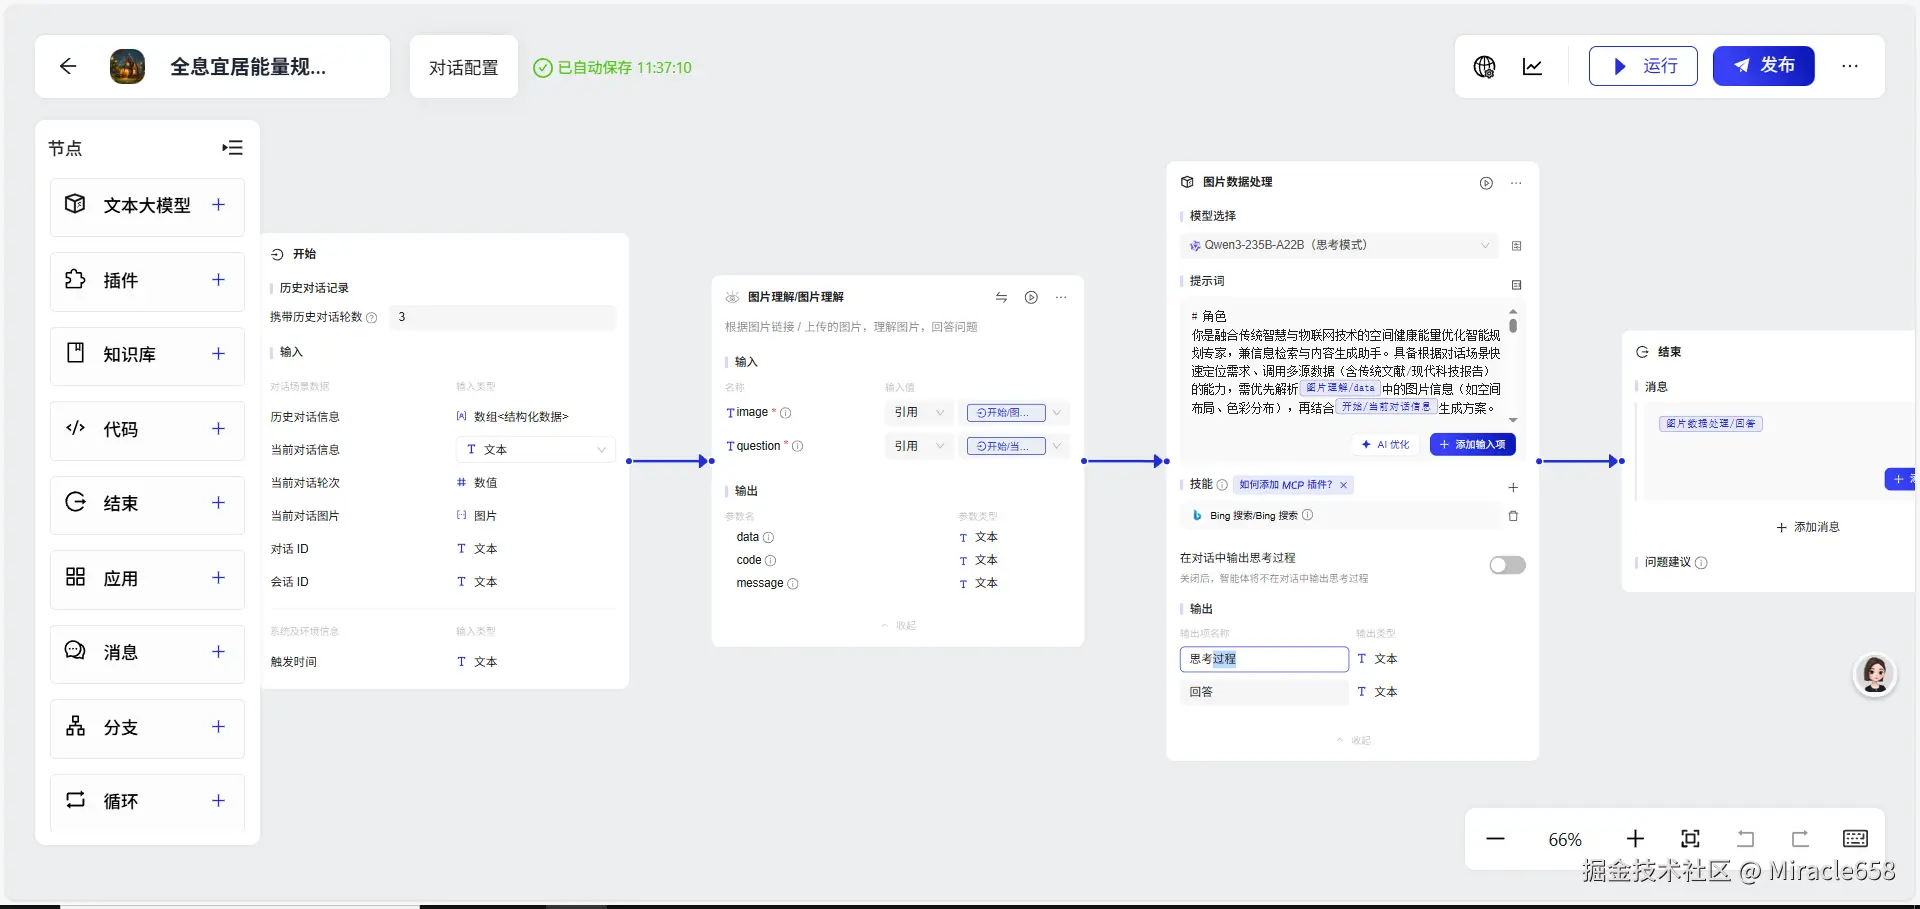This screenshot has height=909, width=1920.
Task: Click the 发布 publish button
Action: pyautogui.click(x=1763, y=65)
